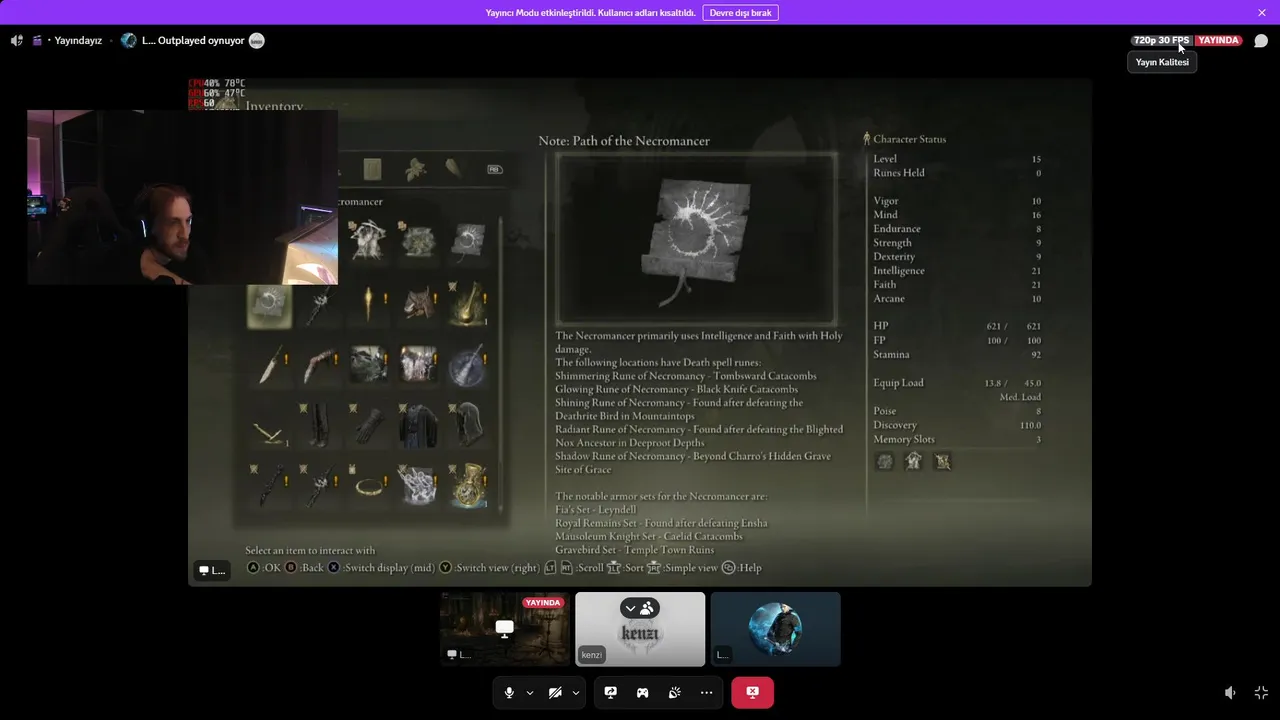Click the red YAYINDA live badge top-right
The height and width of the screenshot is (720, 1280).
(x=1219, y=41)
